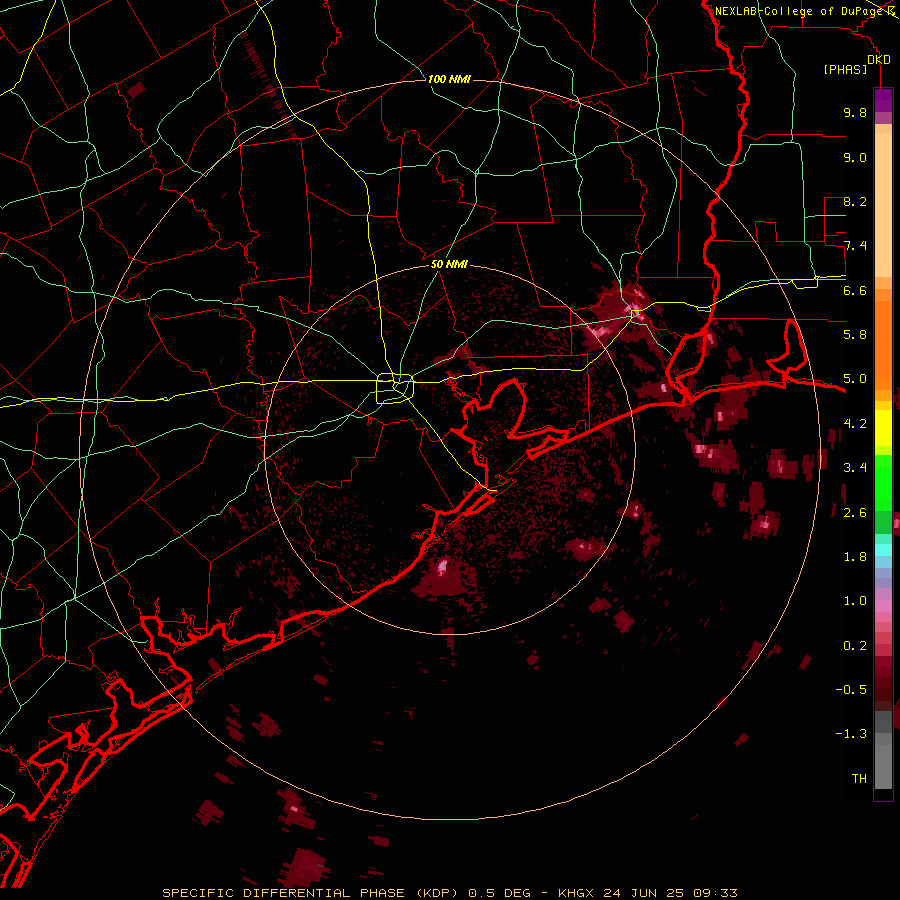This screenshot has height=900, width=900.
Task: Click the 100 NMI range ring label
Action: 449,79
